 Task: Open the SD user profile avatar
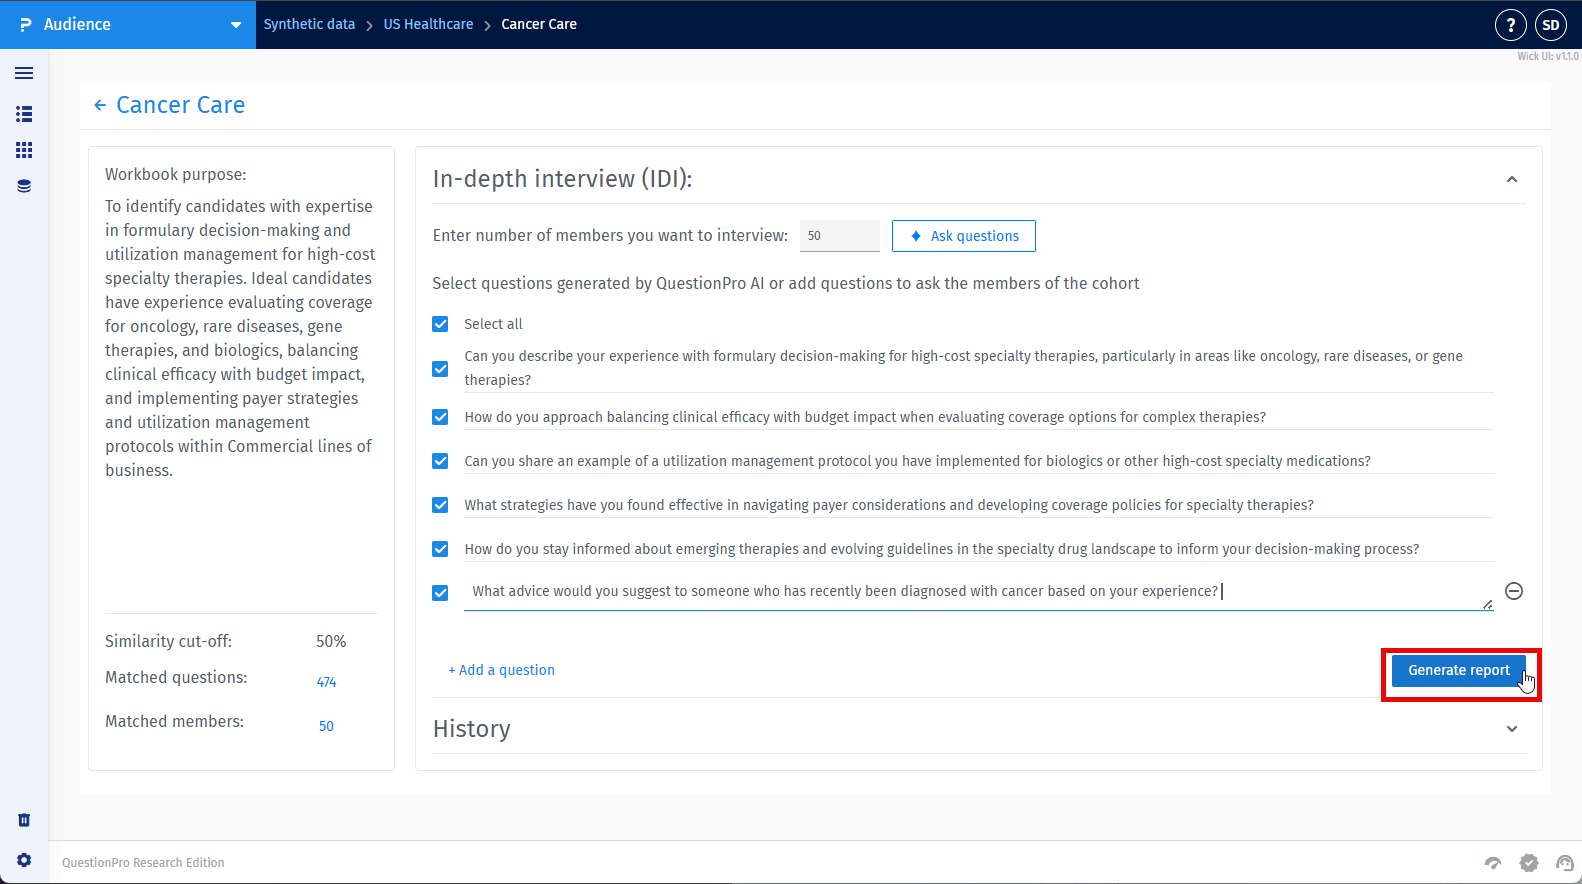click(1551, 25)
